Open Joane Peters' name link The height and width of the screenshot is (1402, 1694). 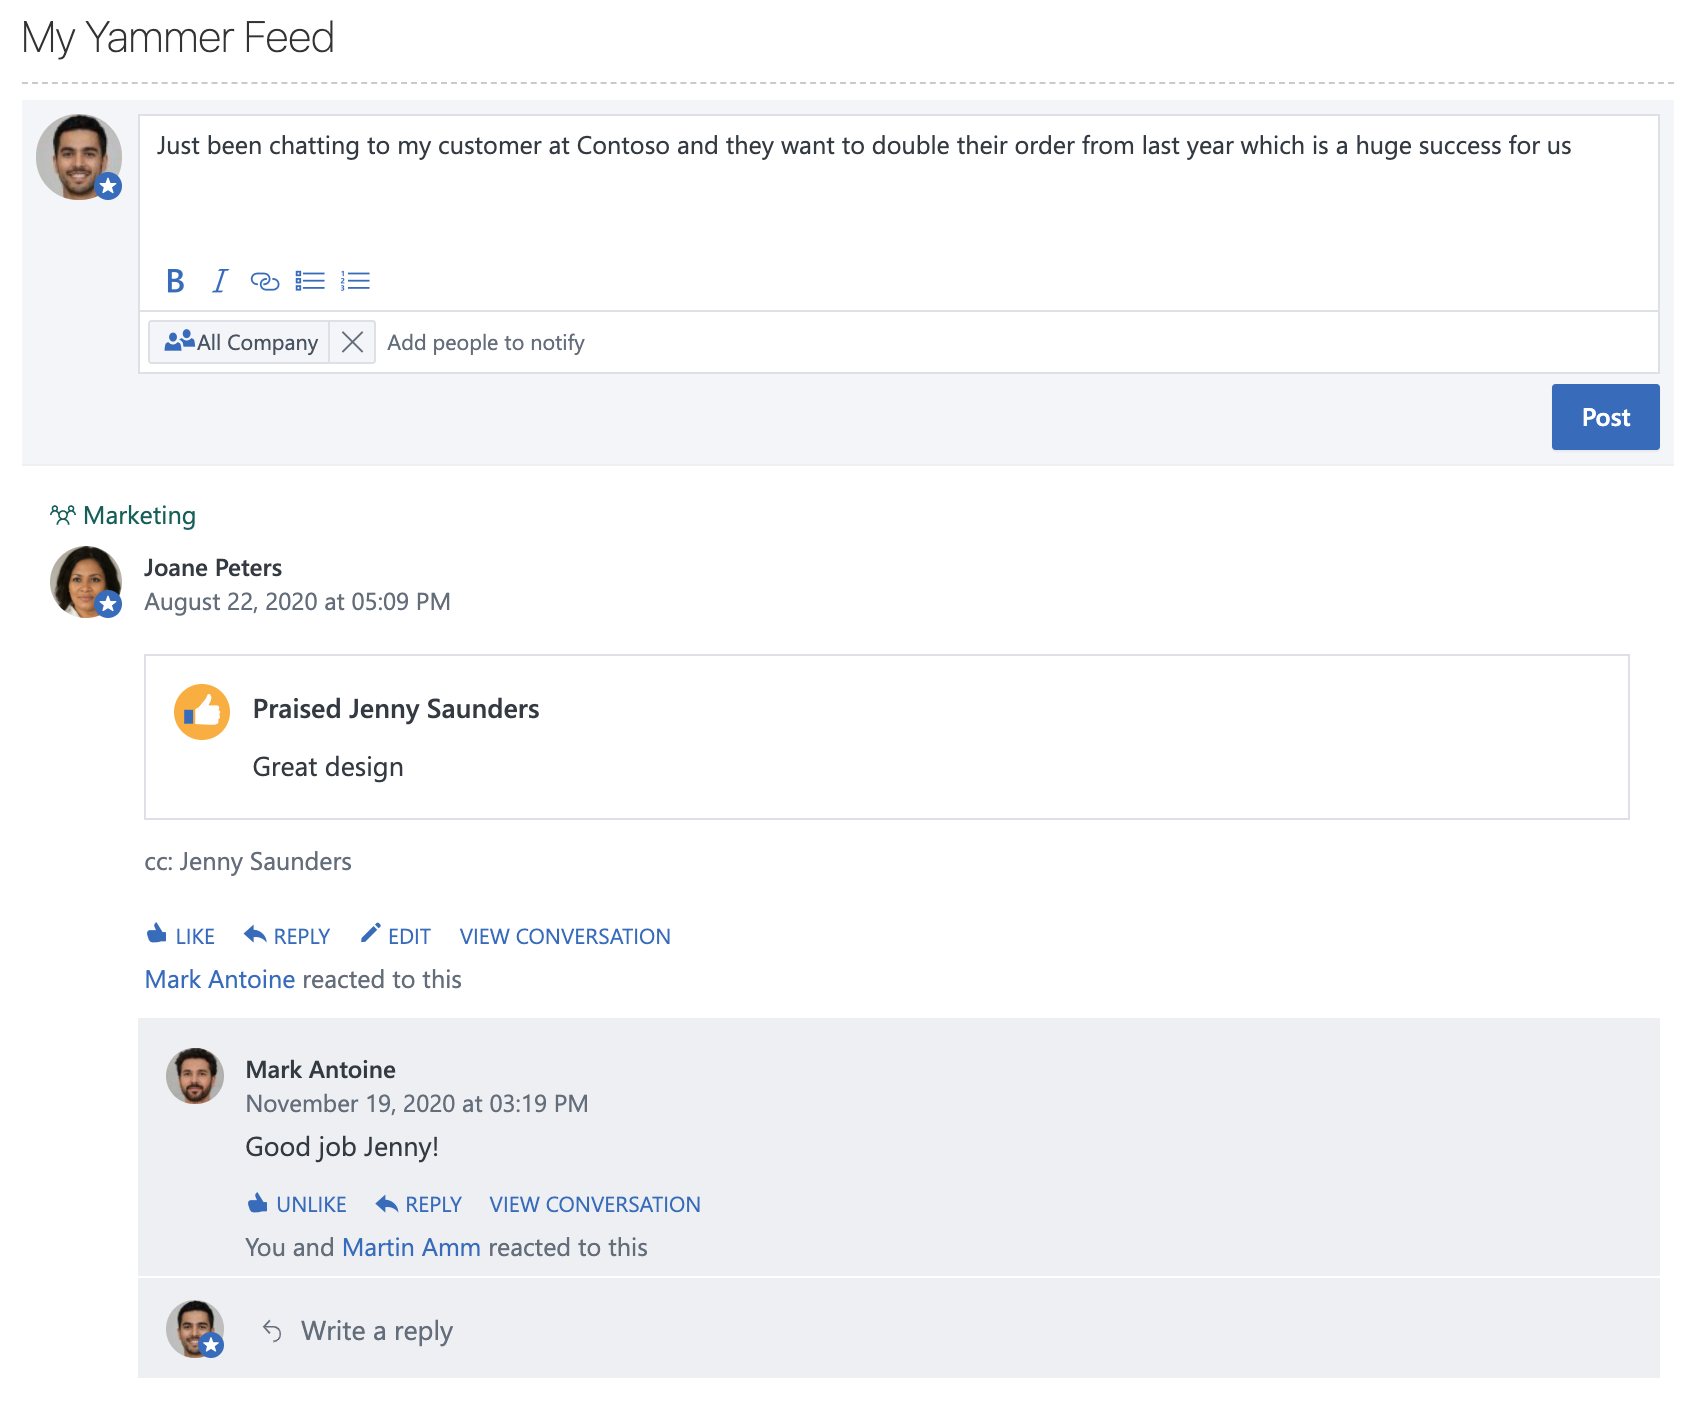[x=213, y=568]
